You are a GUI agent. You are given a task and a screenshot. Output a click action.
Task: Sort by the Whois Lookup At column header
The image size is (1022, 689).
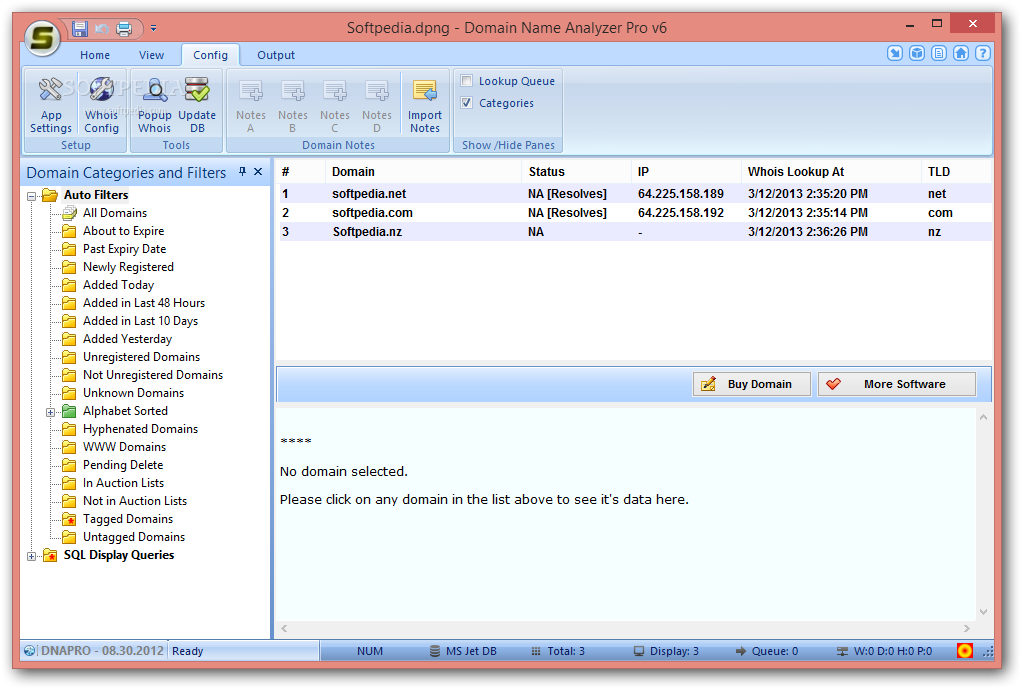click(831, 172)
